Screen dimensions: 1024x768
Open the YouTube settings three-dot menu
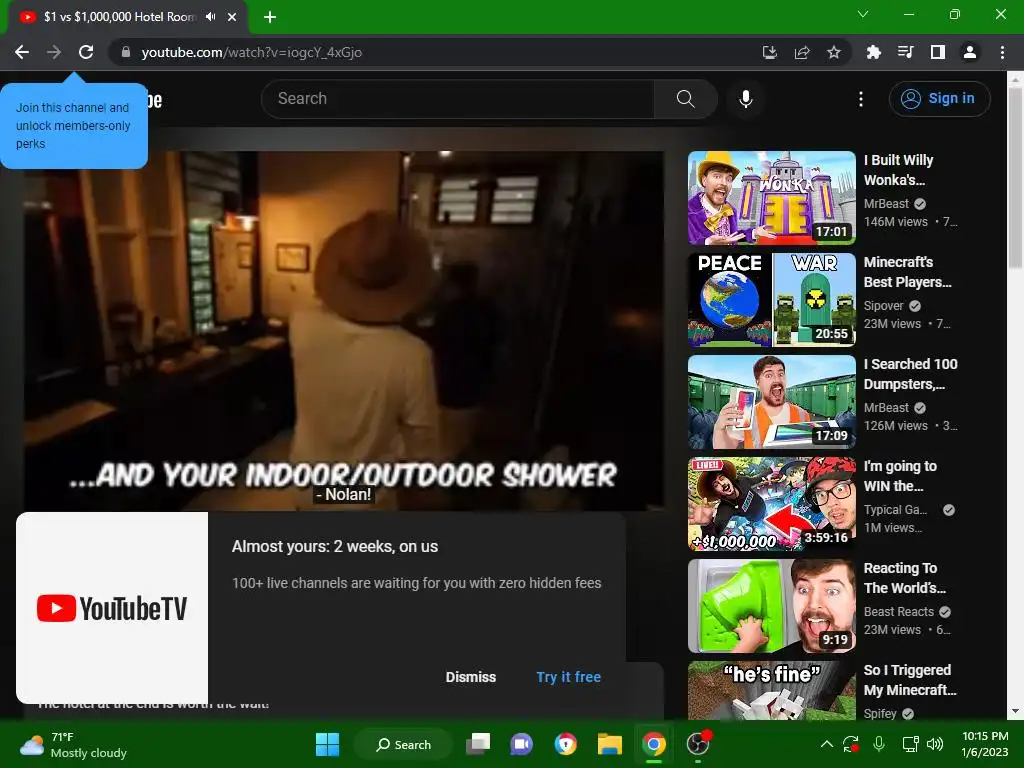[x=861, y=99]
